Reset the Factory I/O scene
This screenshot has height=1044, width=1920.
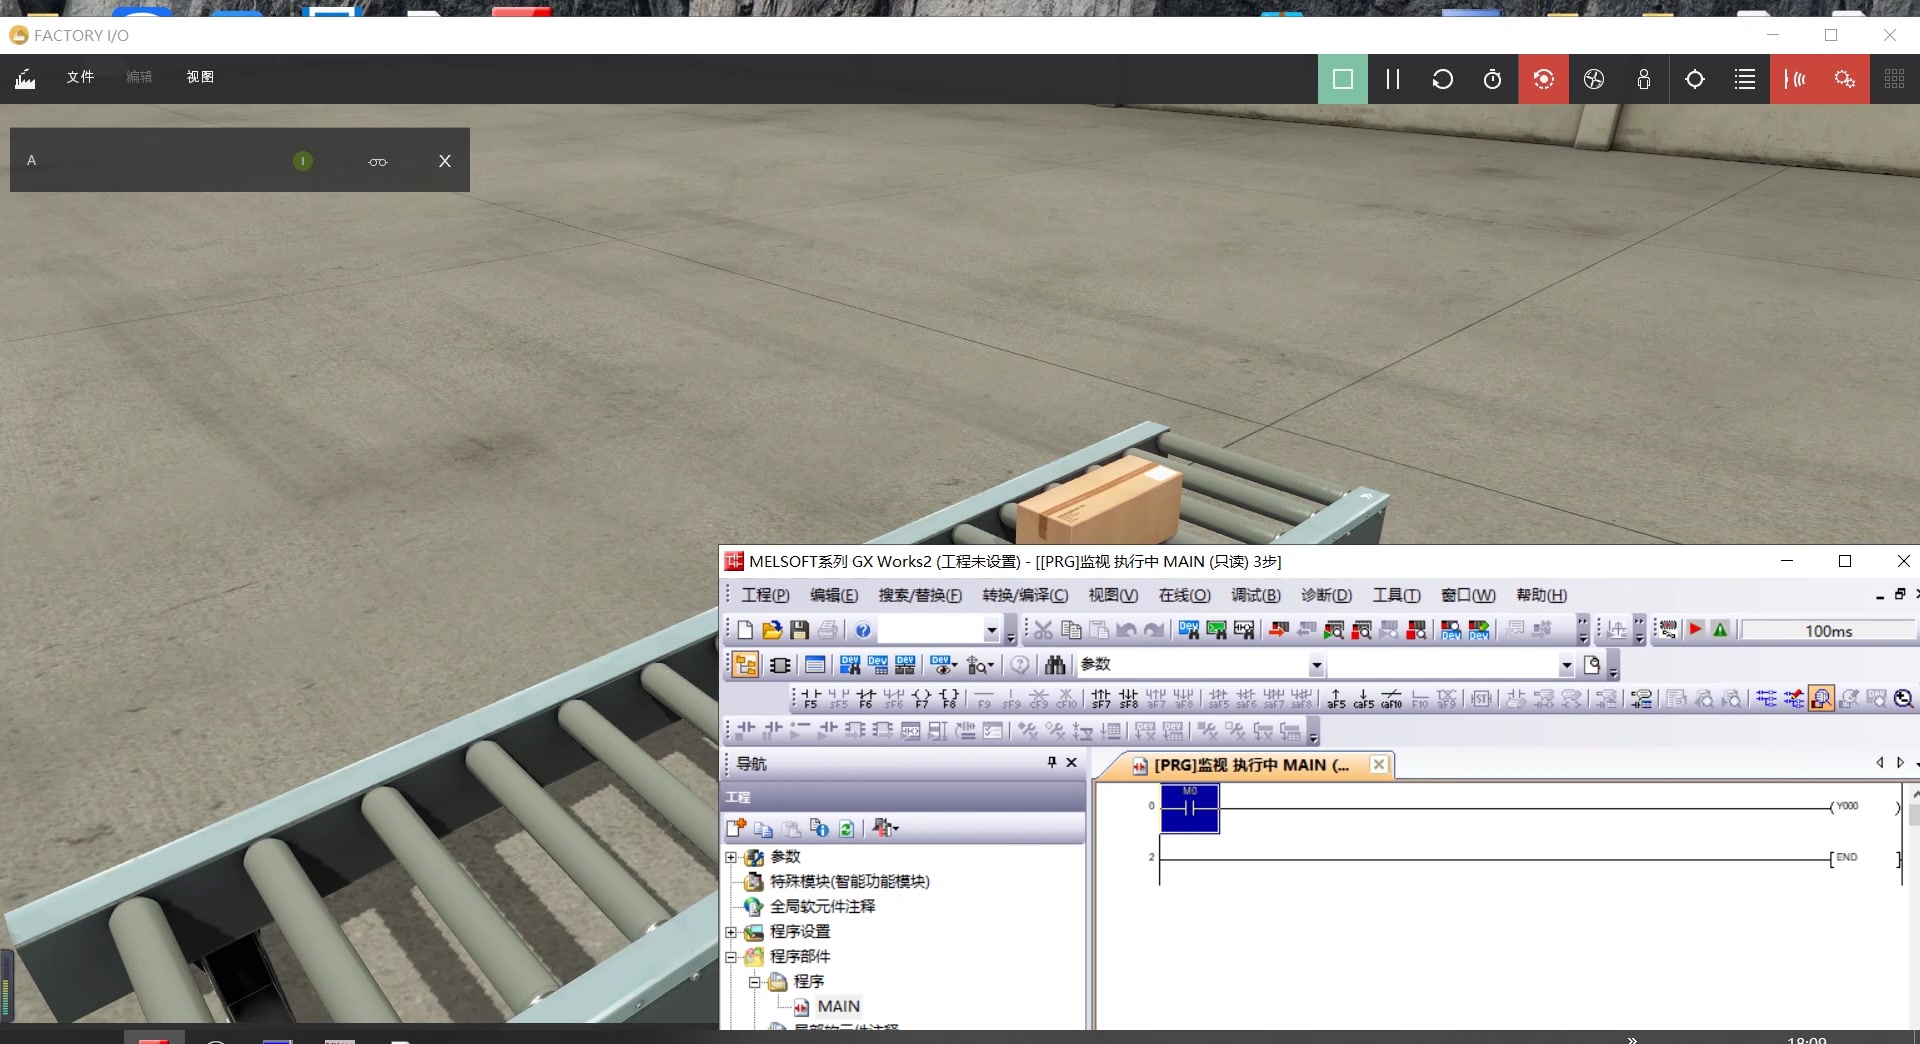(x=1442, y=79)
